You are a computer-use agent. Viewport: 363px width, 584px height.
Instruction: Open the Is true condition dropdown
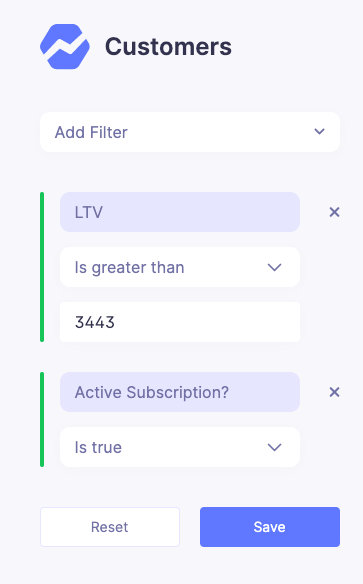[x=180, y=447]
